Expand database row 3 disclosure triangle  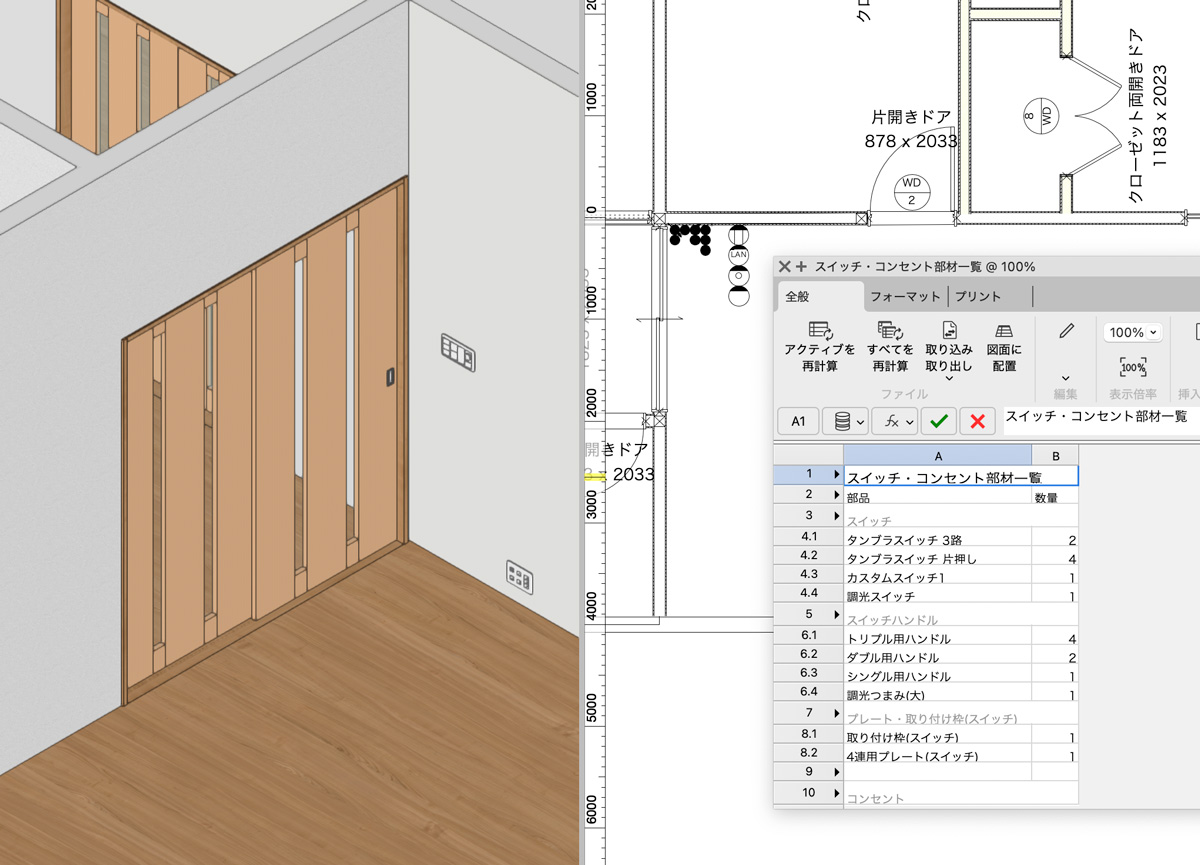[x=836, y=515]
